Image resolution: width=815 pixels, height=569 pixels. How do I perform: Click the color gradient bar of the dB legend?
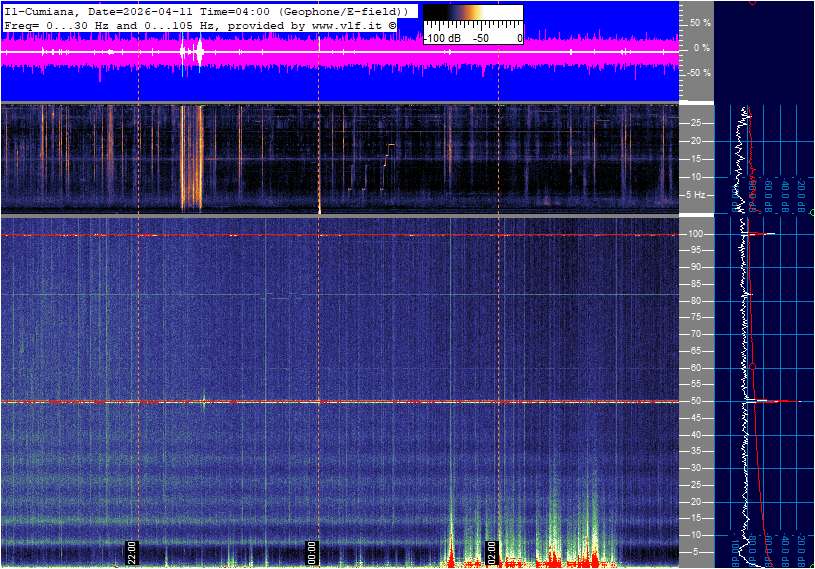point(473,12)
